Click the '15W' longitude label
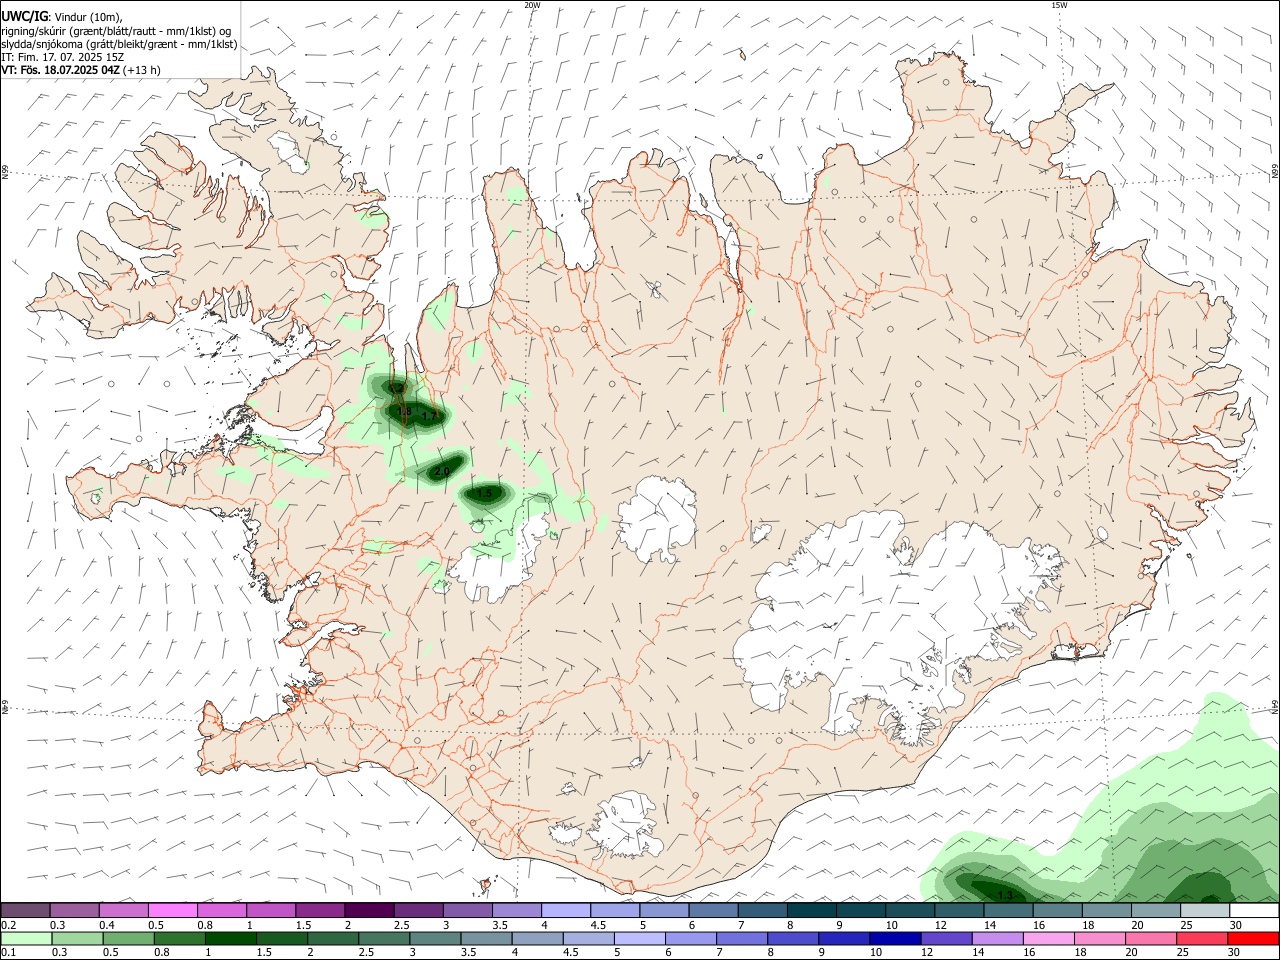The width and height of the screenshot is (1280, 960). 1059,5
